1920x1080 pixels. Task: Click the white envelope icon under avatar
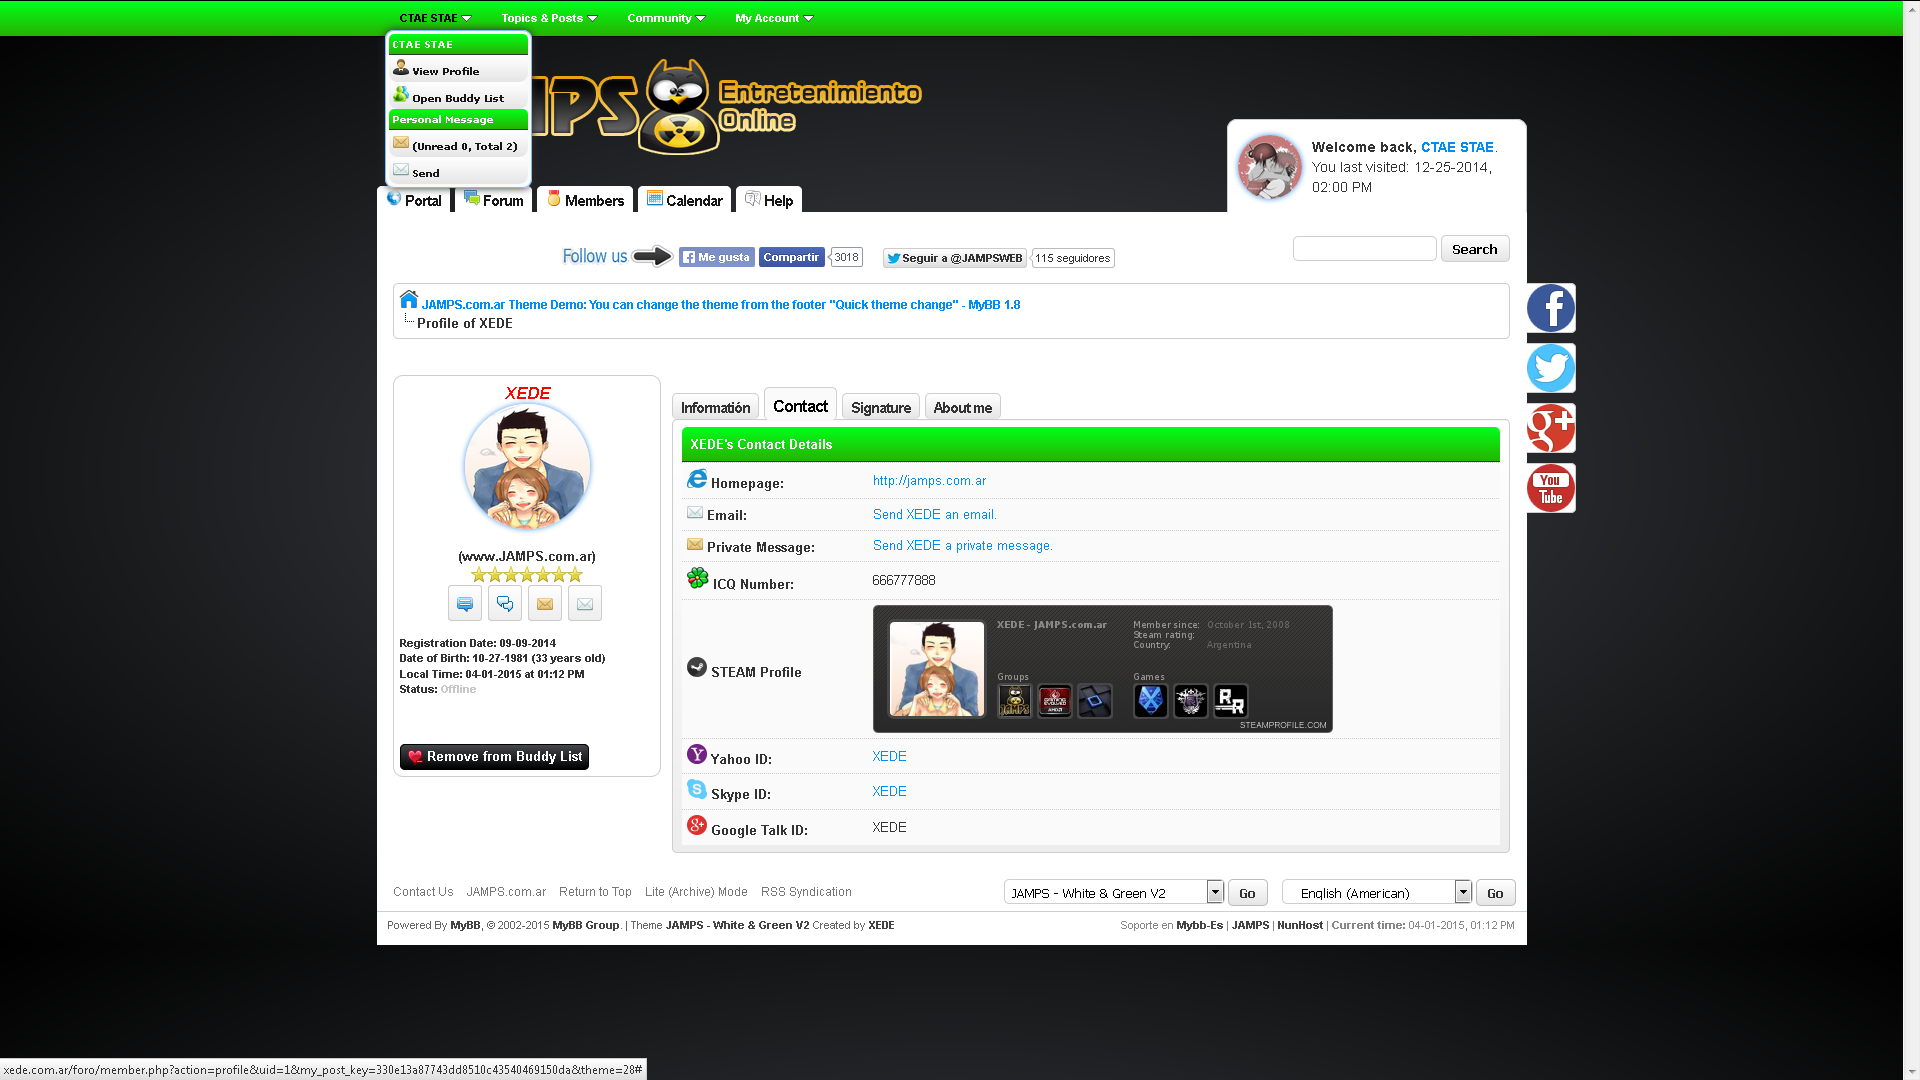(585, 604)
